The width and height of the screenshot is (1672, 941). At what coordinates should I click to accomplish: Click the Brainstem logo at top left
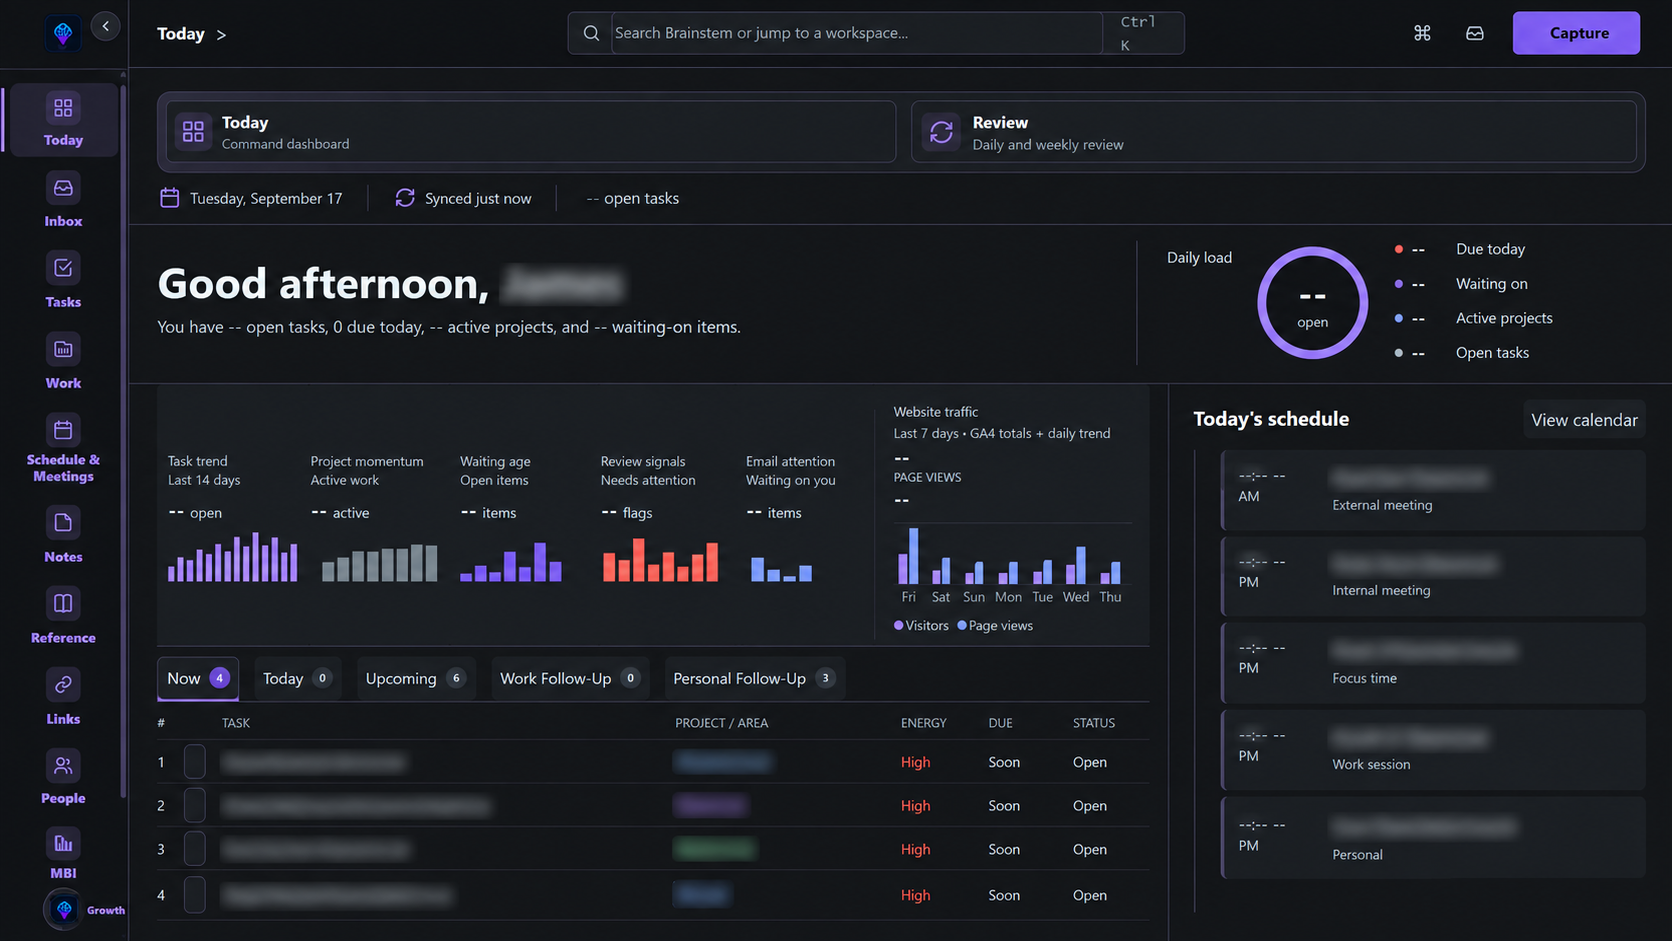(x=63, y=34)
